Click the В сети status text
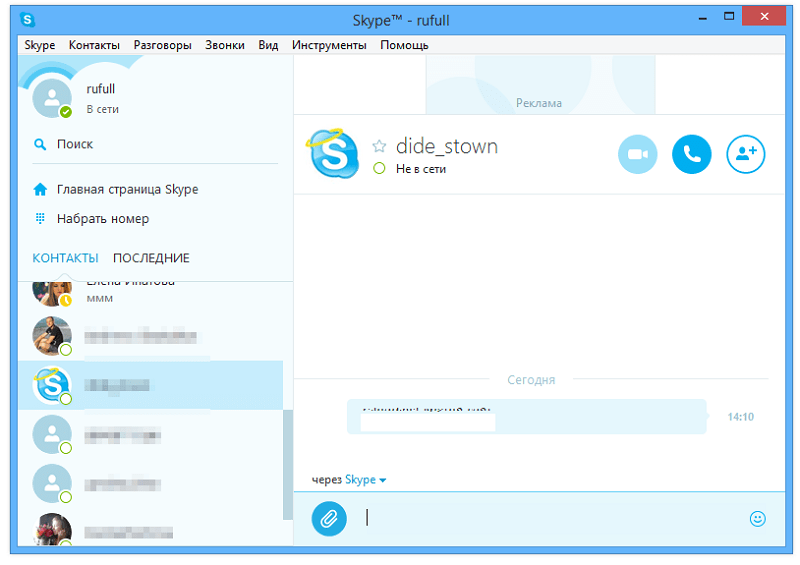 [x=103, y=109]
